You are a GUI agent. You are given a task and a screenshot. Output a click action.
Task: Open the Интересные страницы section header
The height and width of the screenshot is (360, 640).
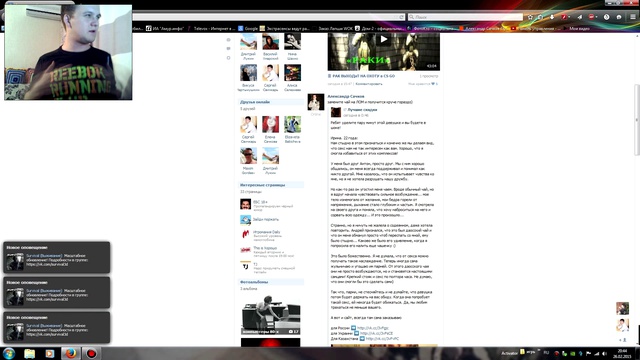(271, 185)
